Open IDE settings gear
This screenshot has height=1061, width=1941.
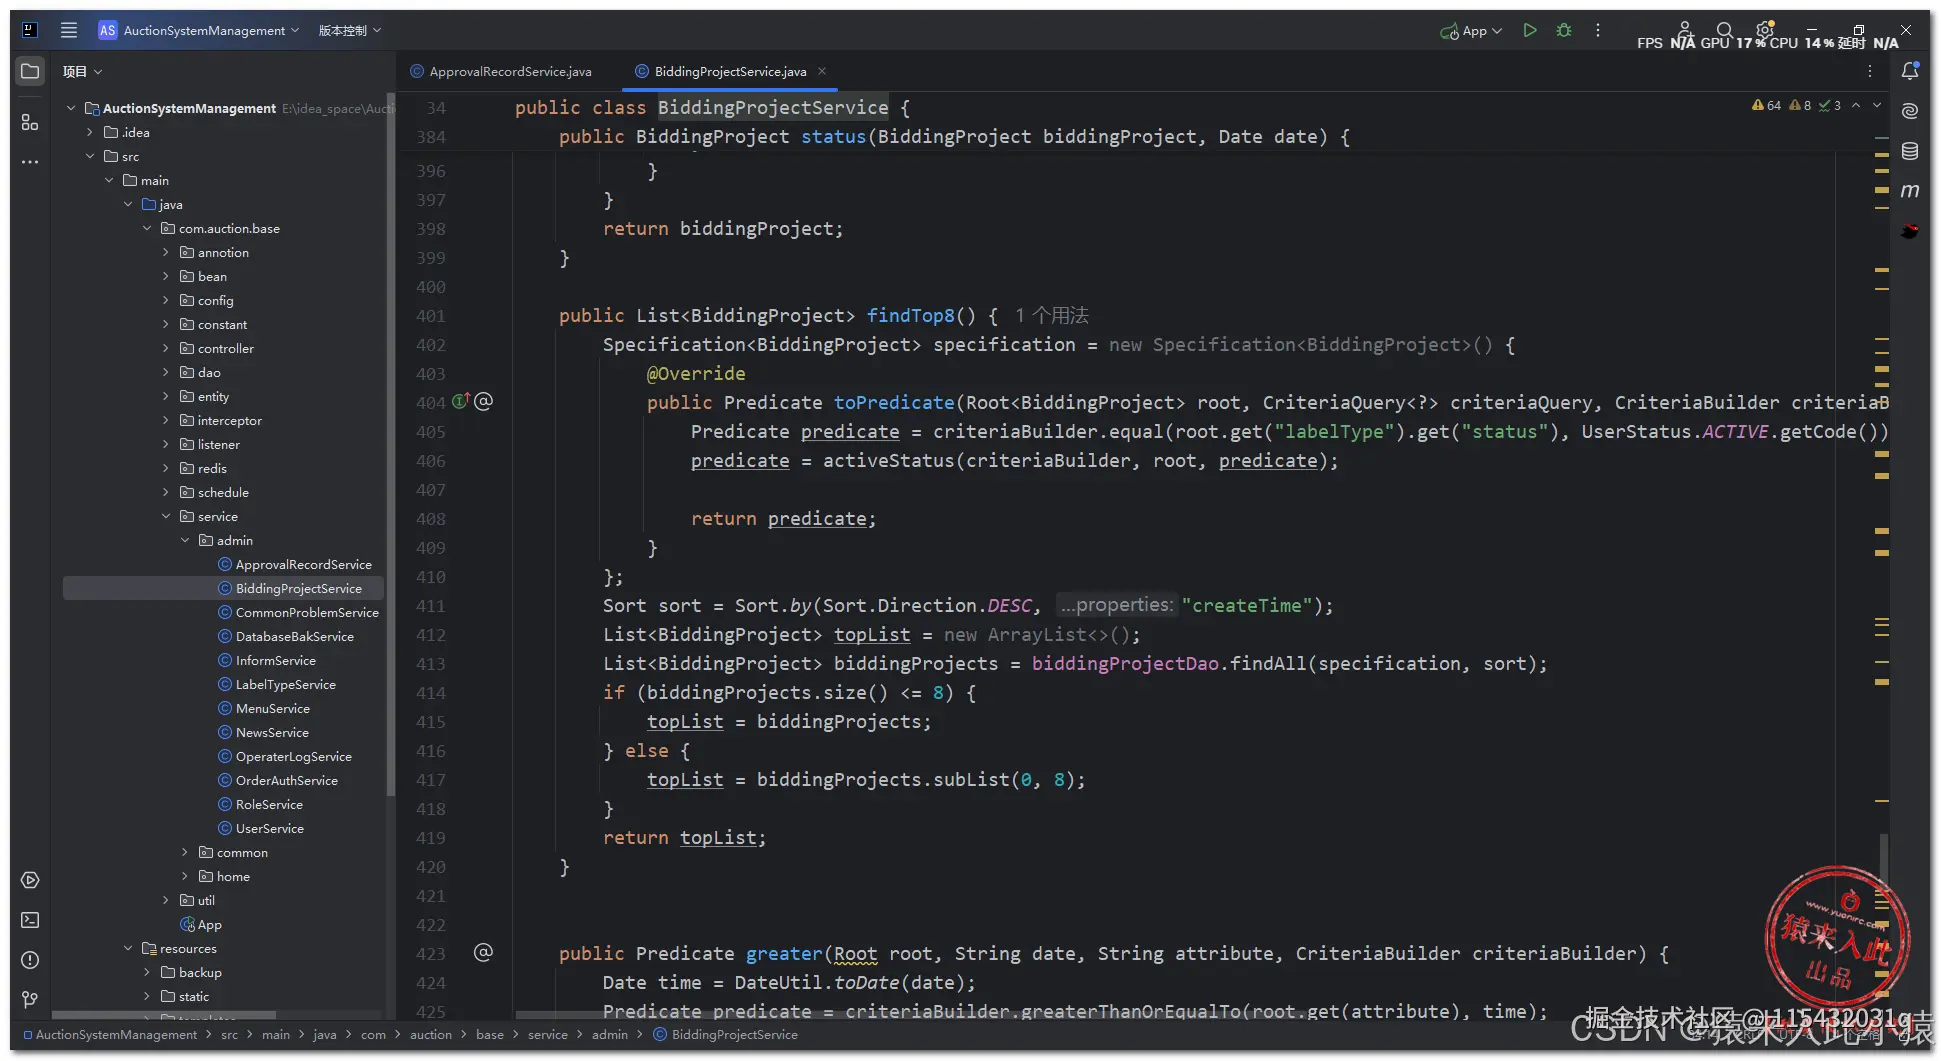[x=1765, y=30]
